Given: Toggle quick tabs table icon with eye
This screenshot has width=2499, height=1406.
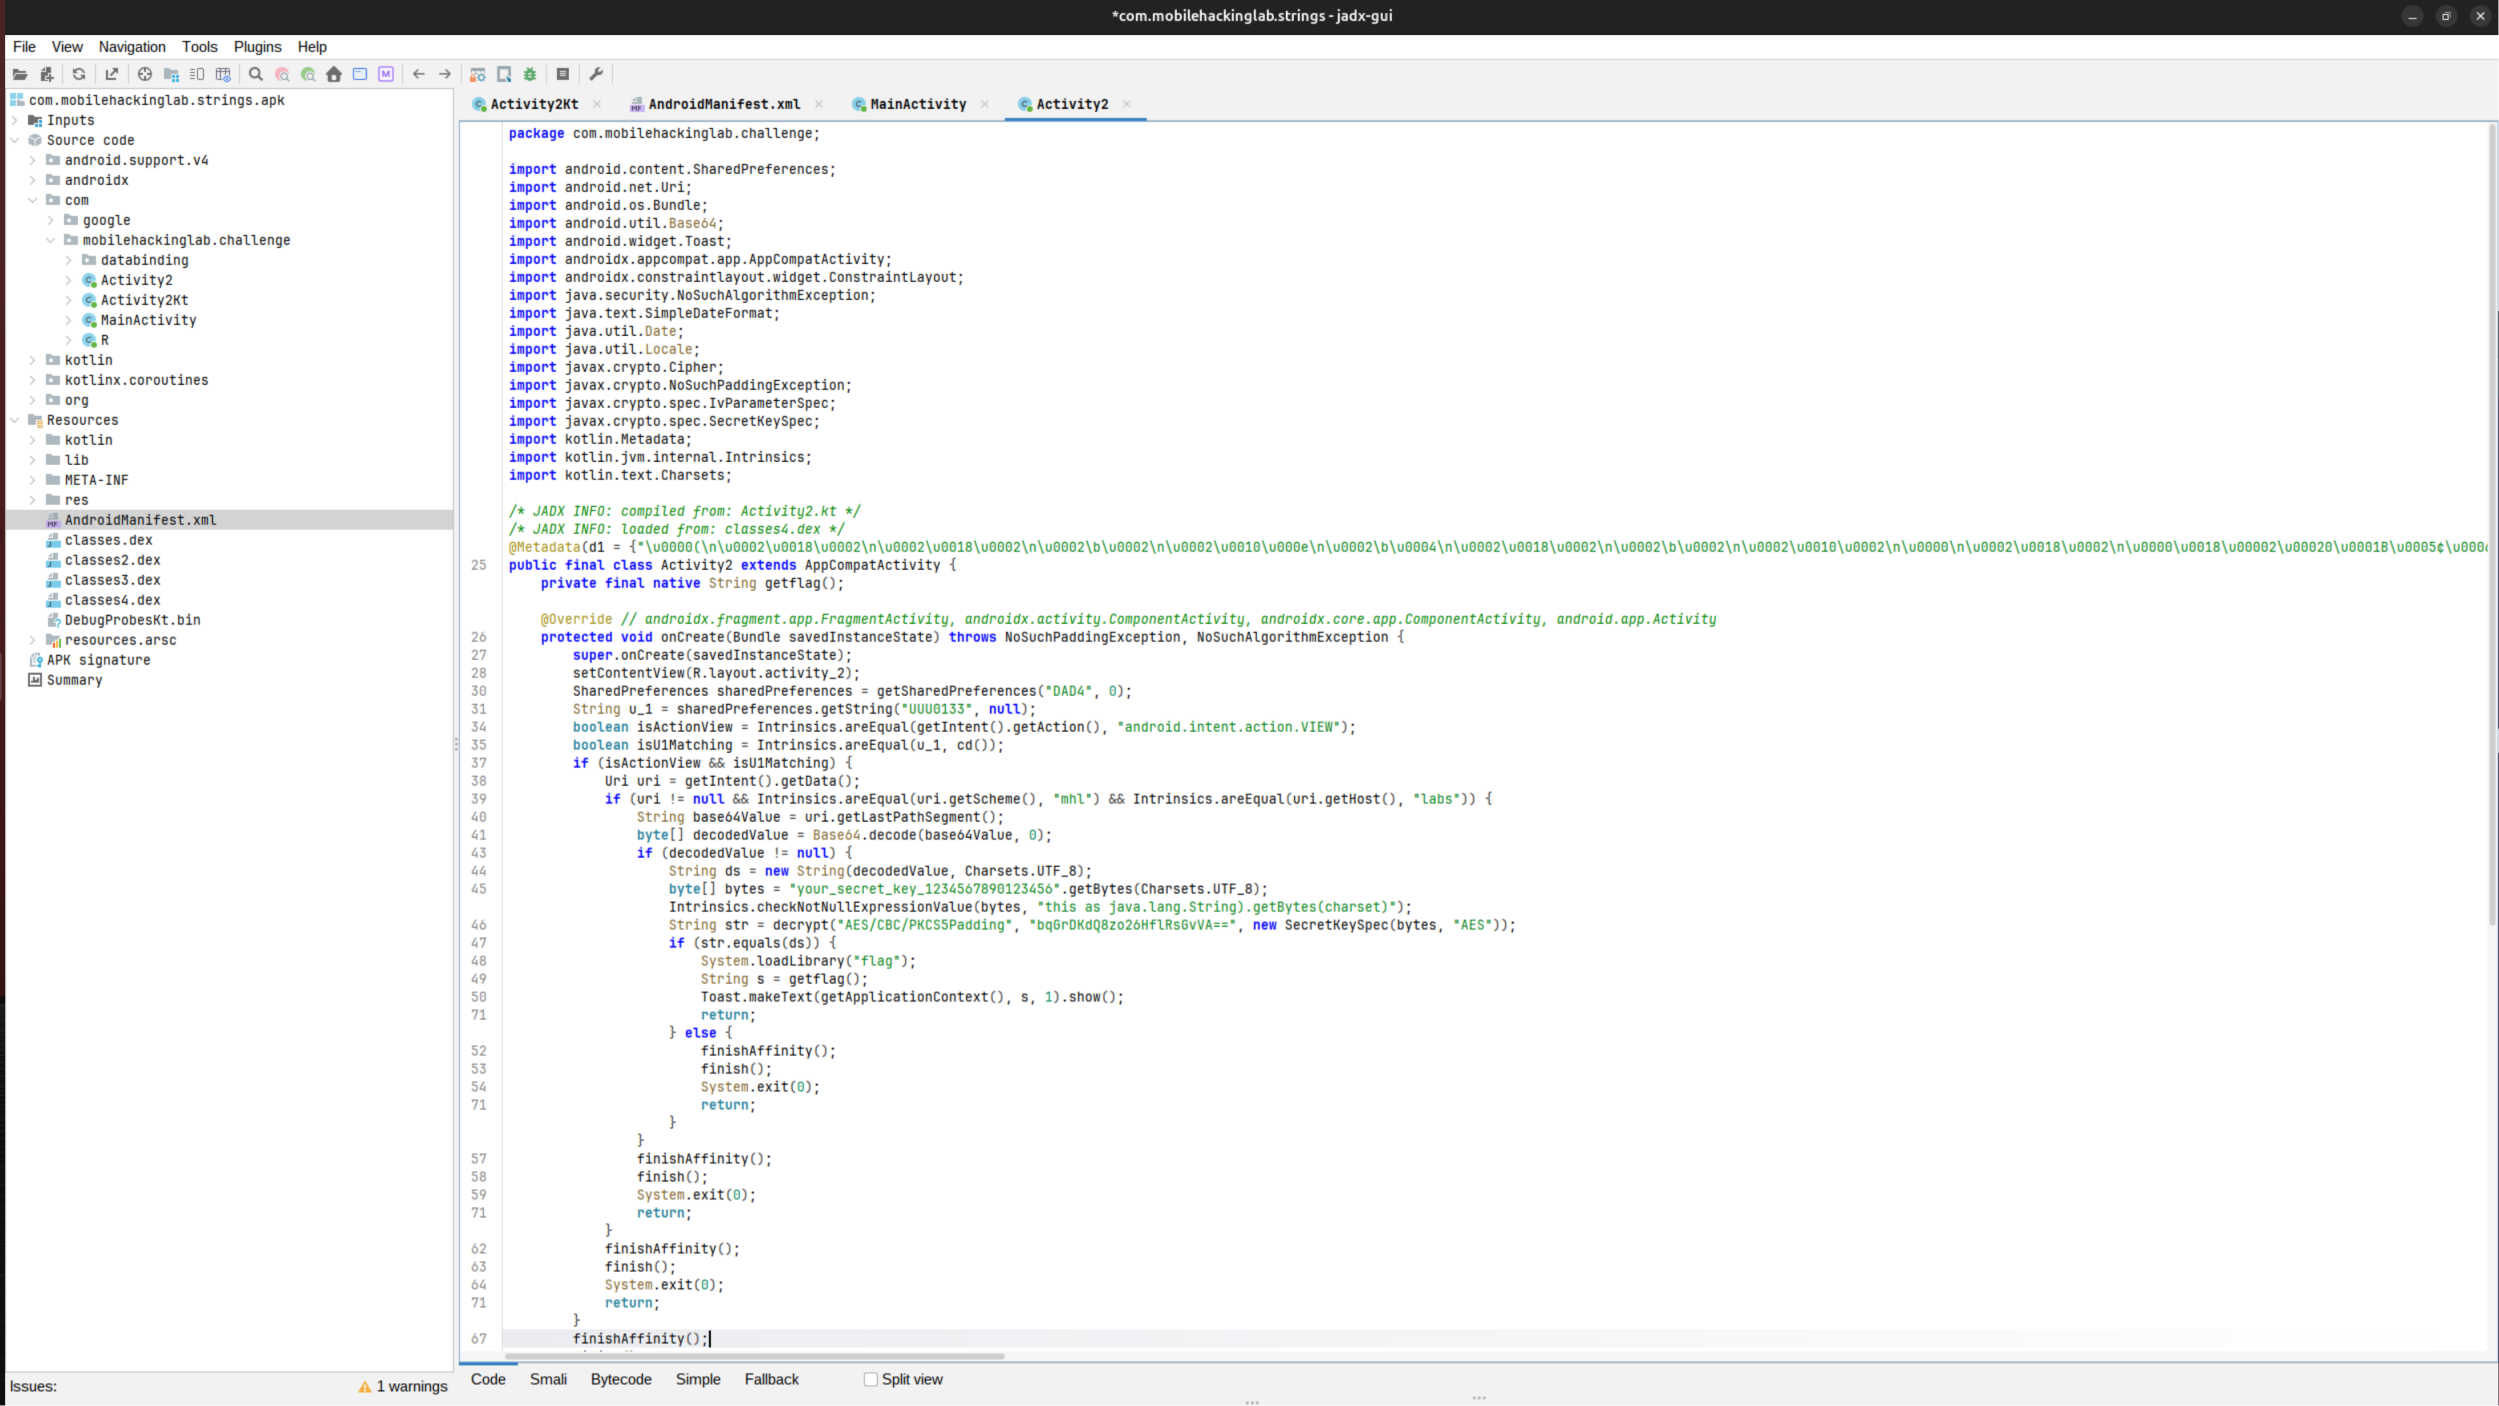Looking at the screenshot, I should point(223,74).
